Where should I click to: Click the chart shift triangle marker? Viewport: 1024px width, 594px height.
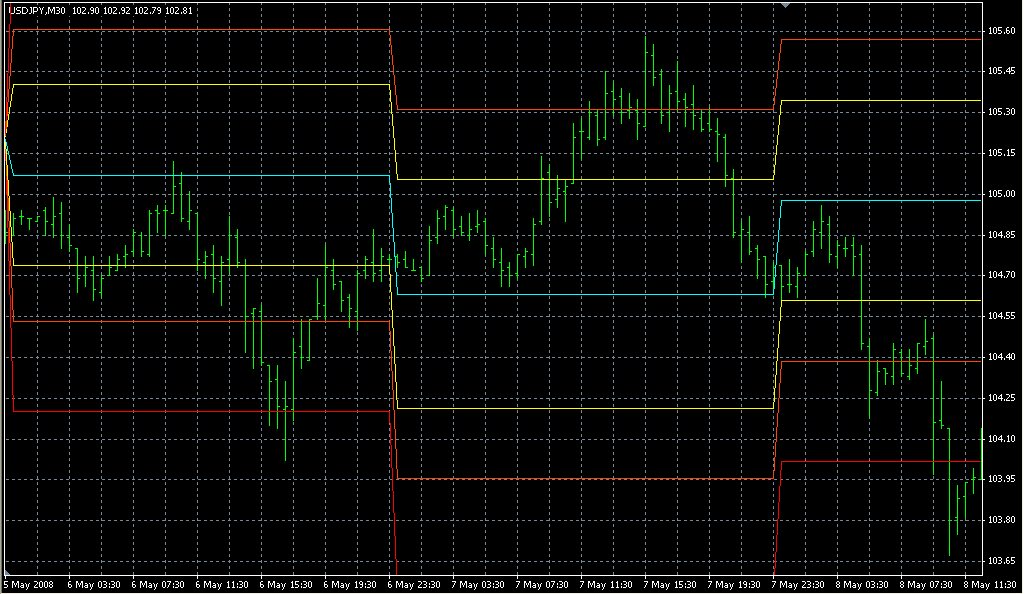click(786, 5)
